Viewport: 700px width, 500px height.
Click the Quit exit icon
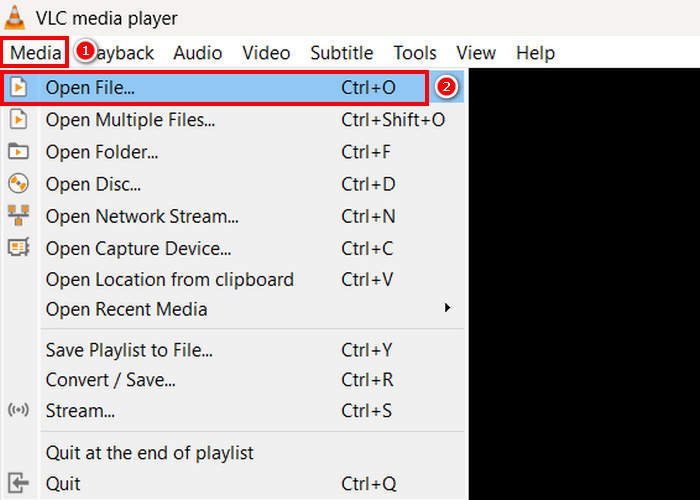pyautogui.click(x=17, y=484)
